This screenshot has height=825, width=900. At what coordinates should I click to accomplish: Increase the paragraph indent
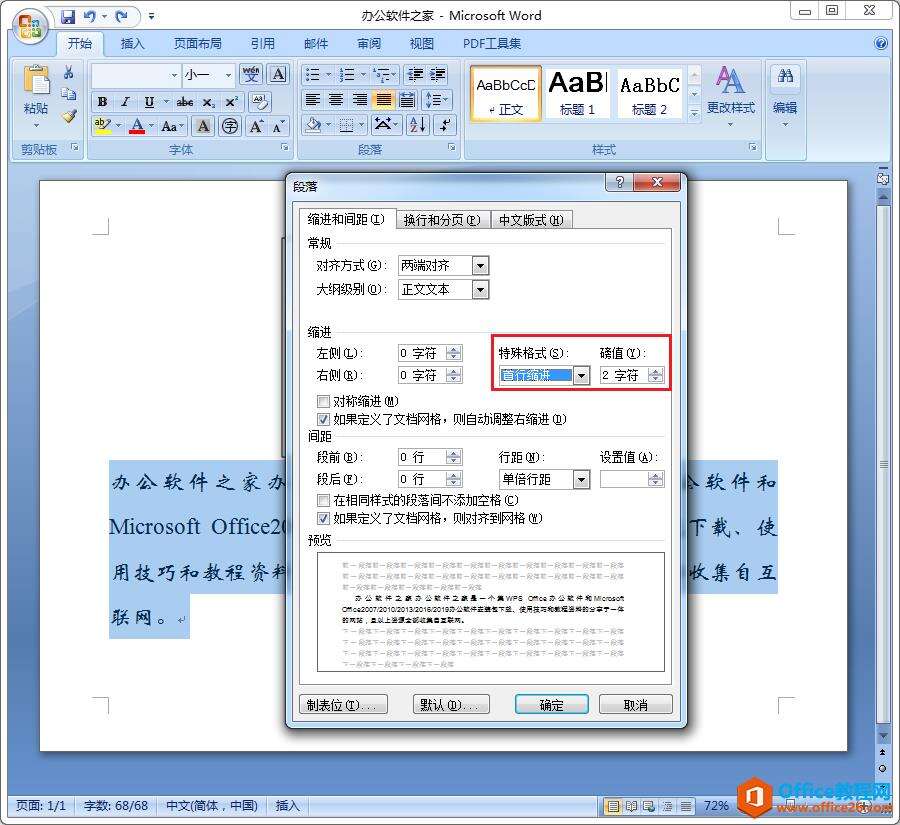coord(437,75)
